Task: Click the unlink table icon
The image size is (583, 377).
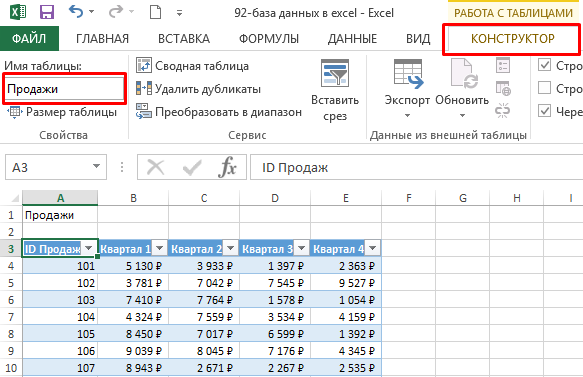Action: 503,111
